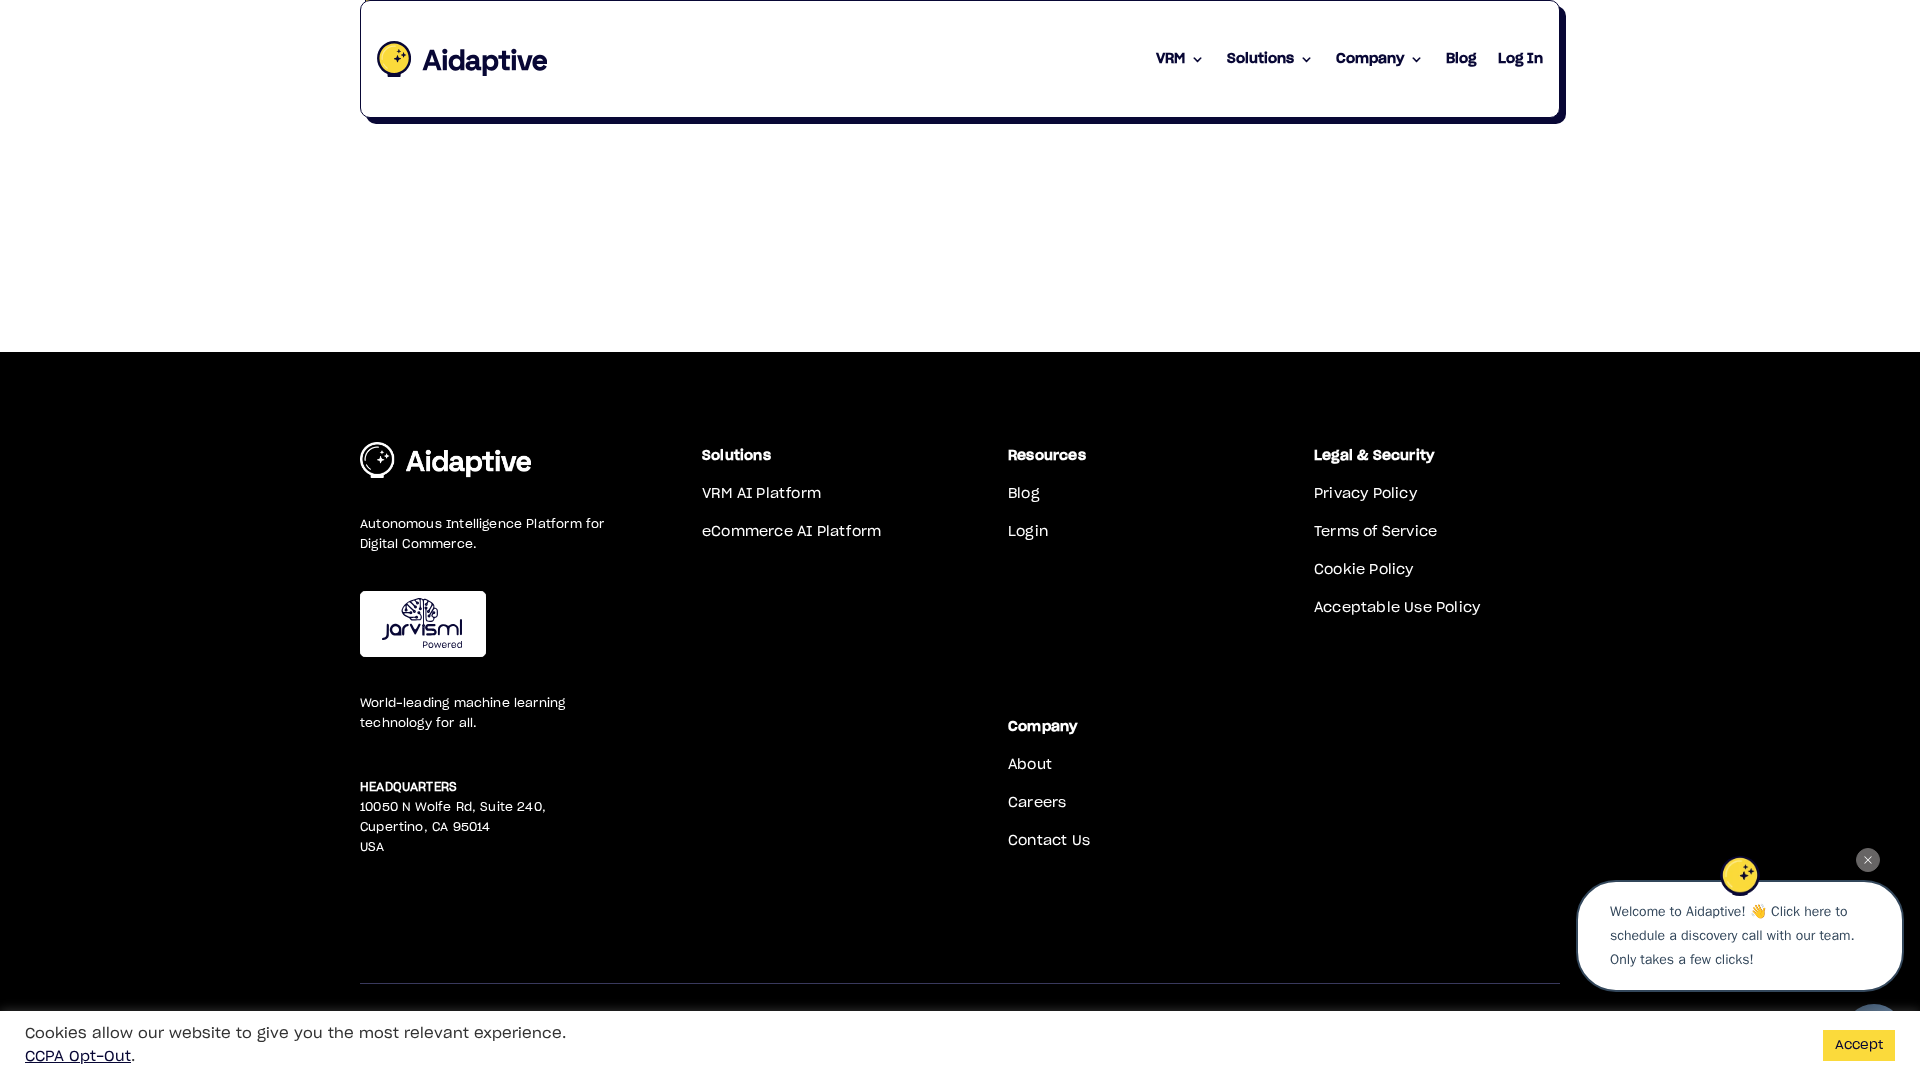Click the yellow chat avatar above the welcome message
1920x1080 pixels.
point(1740,876)
